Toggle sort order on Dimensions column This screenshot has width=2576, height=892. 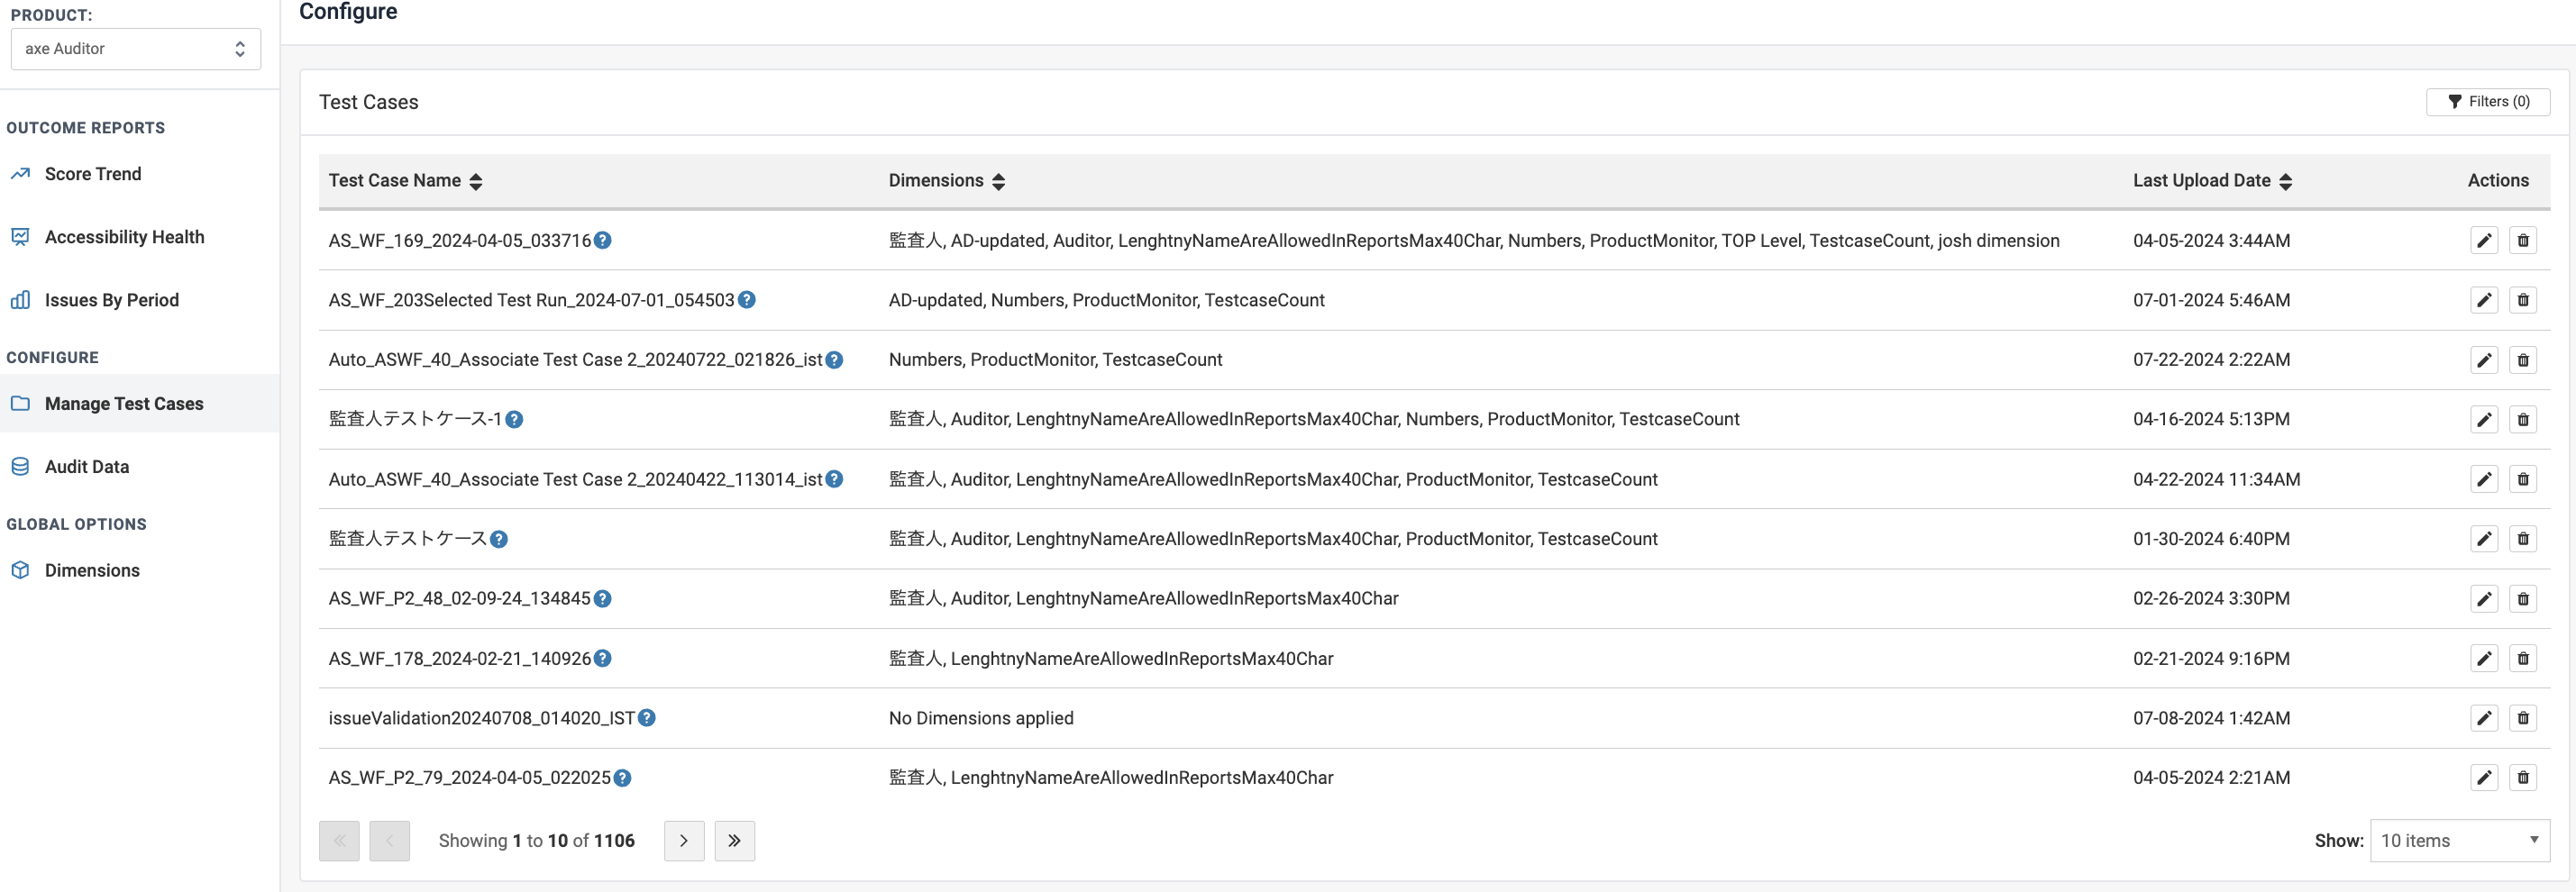tap(999, 182)
